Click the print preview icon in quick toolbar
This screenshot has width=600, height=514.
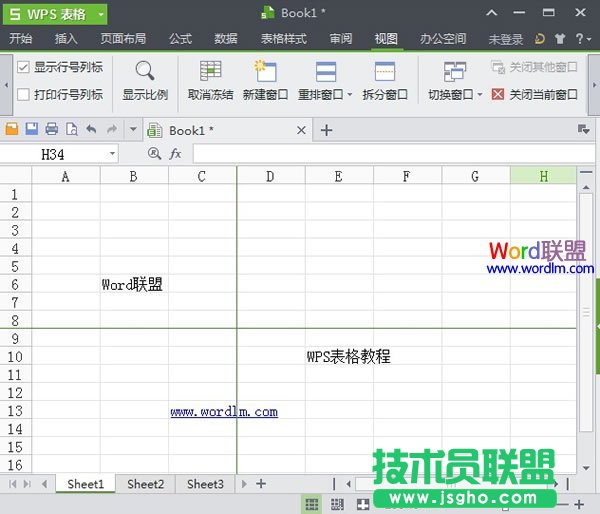(x=71, y=129)
